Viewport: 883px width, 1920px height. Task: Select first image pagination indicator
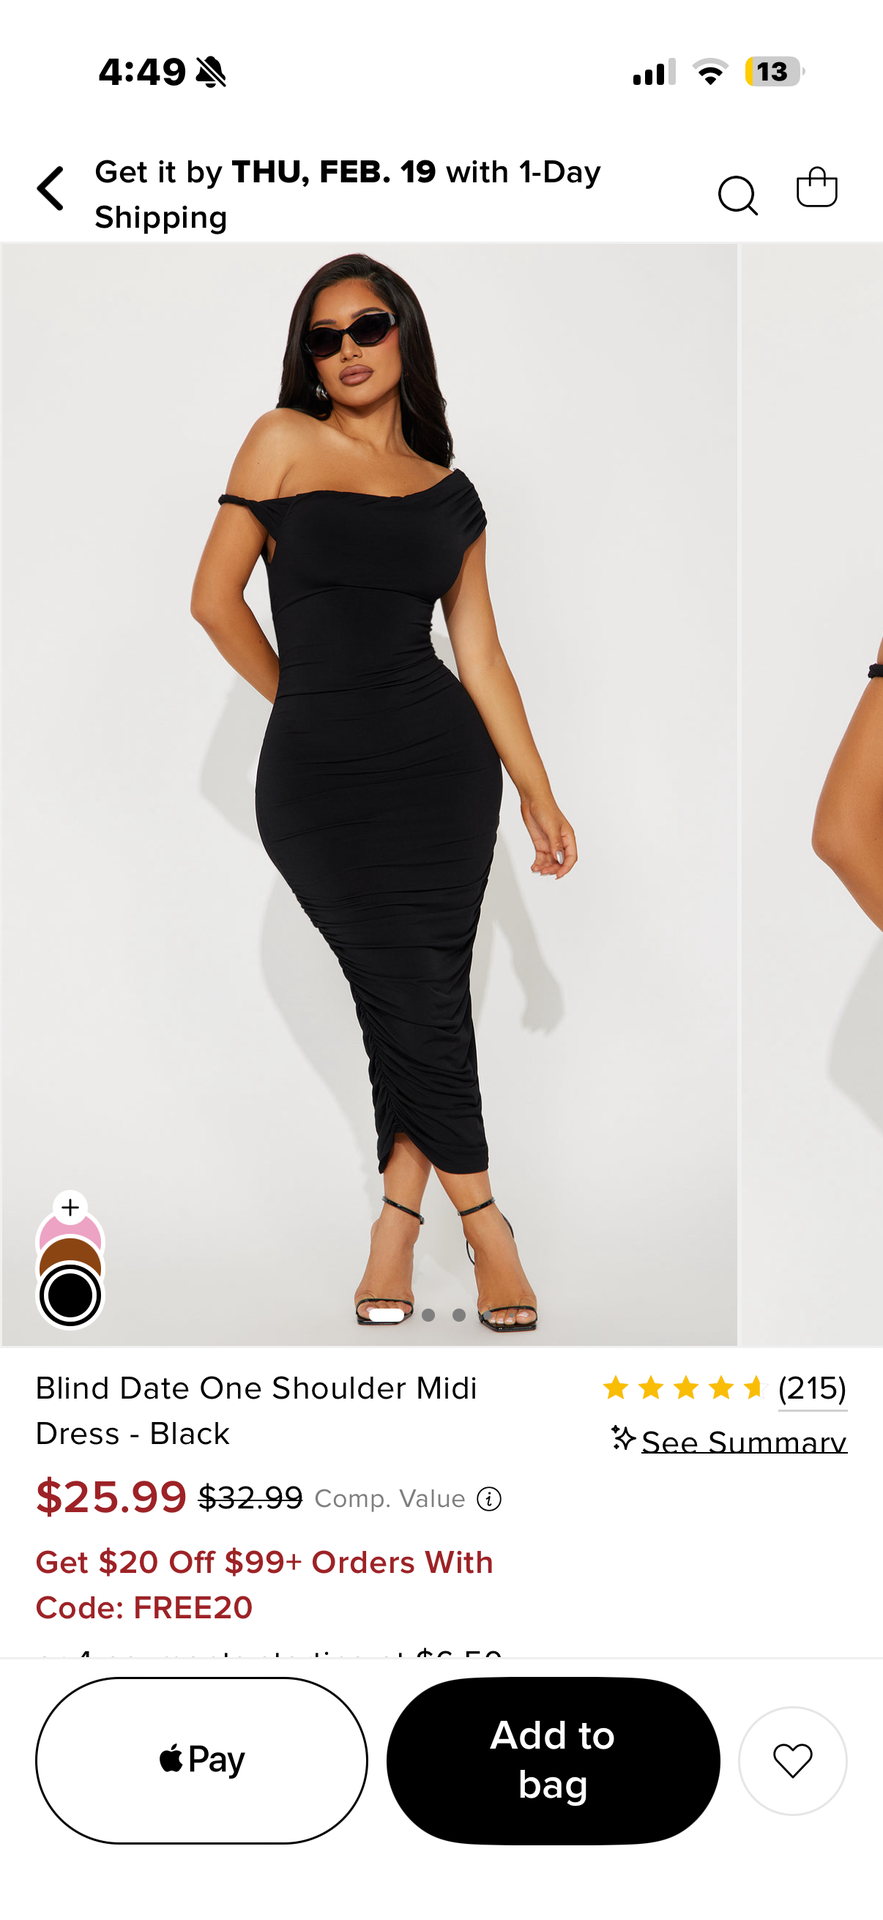(x=387, y=1315)
